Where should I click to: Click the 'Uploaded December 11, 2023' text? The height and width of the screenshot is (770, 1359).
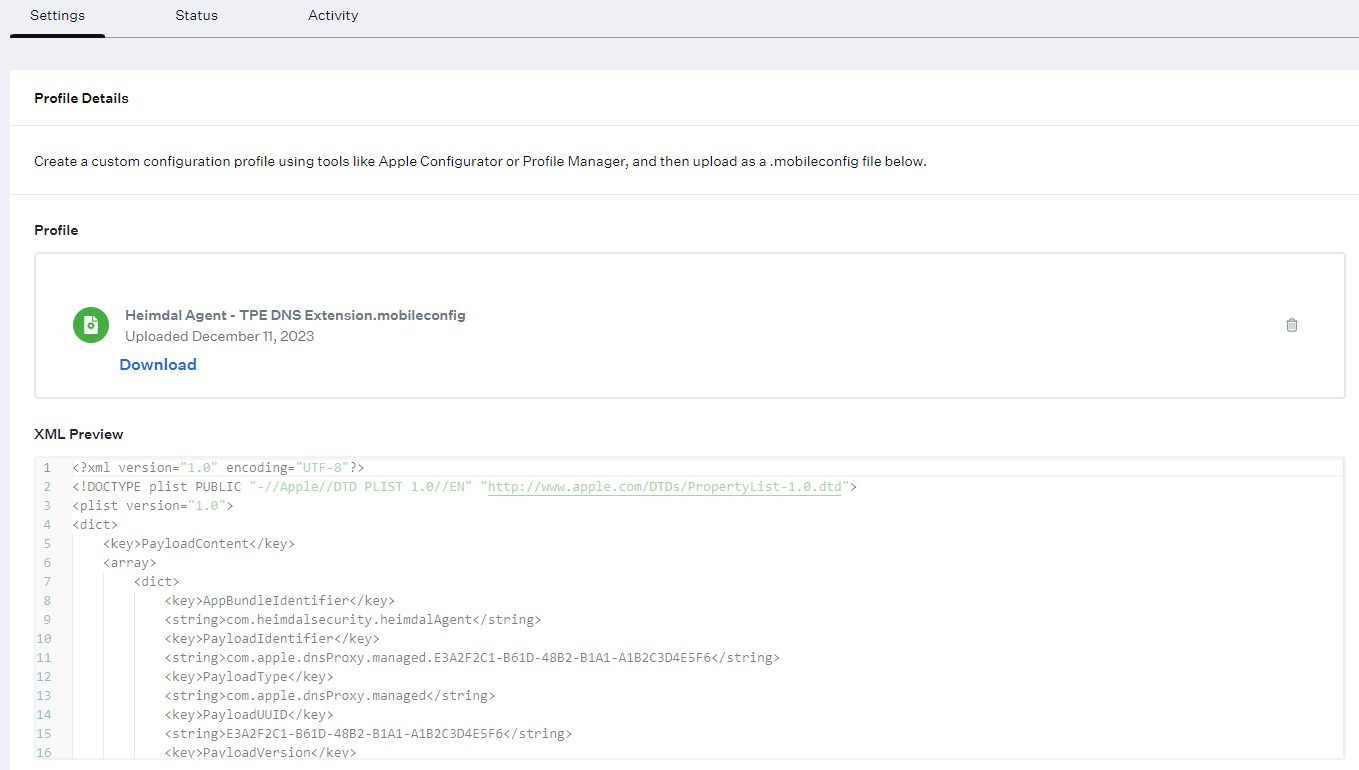(220, 336)
